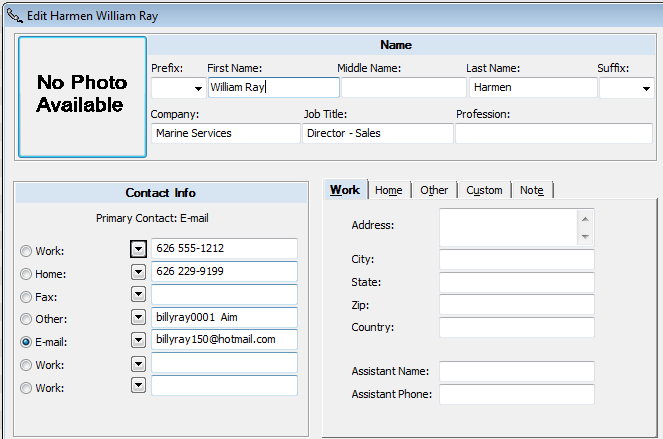
Task: Select the first Work radio button
Action: (26, 251)
